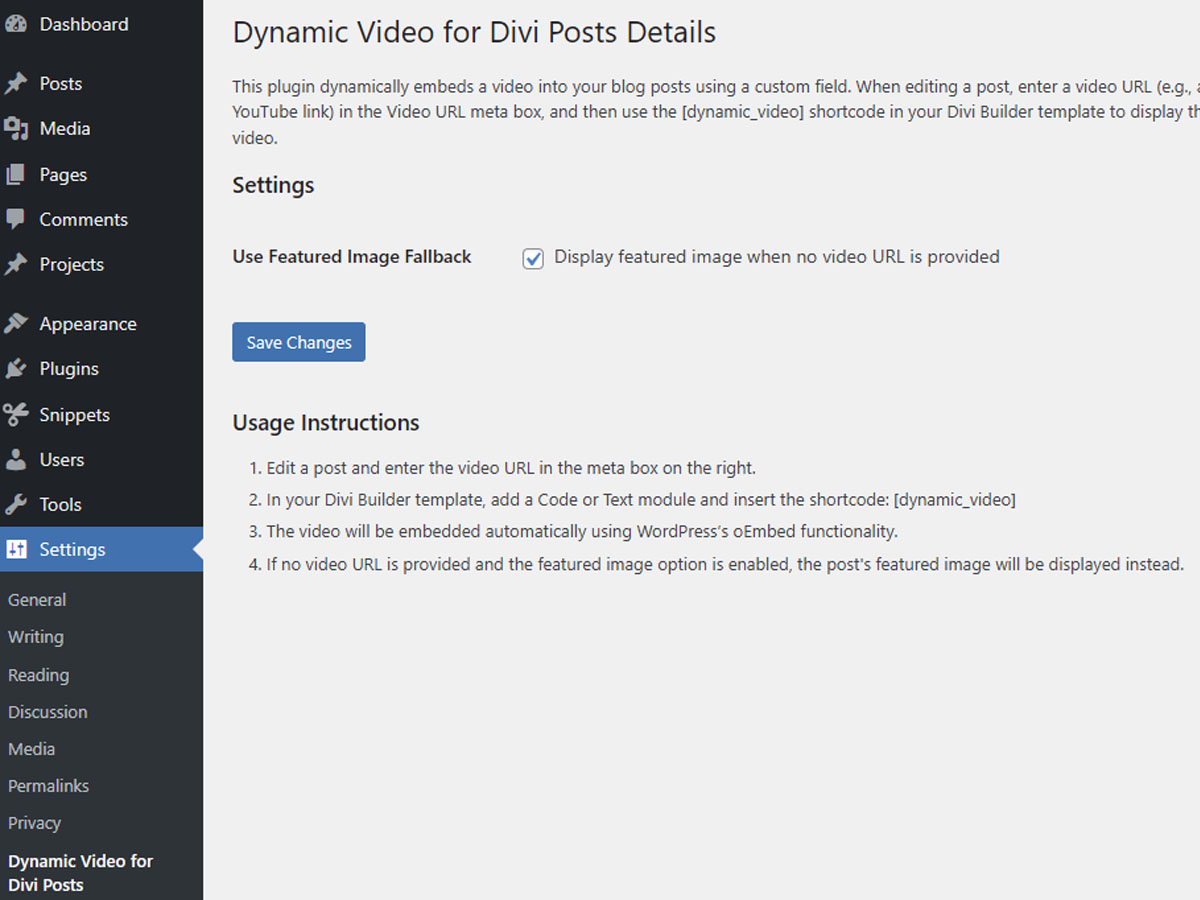Click the Plugins plug icon

(15, 369)
